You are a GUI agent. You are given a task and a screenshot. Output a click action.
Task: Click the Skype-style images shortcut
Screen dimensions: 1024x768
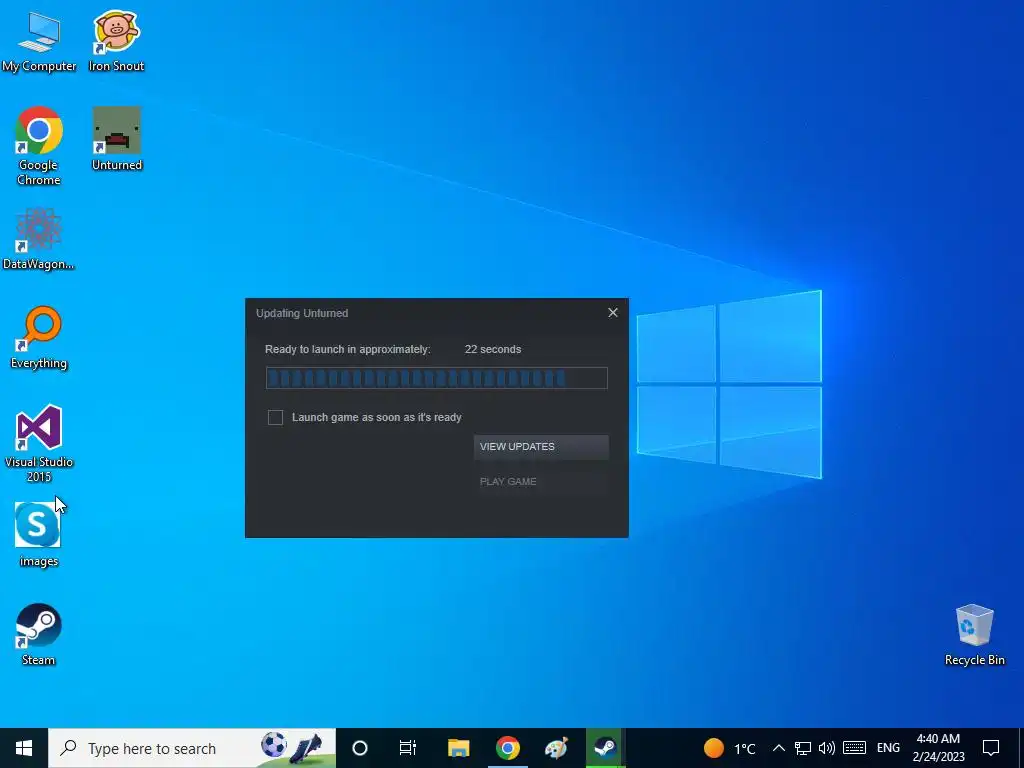pos(39,536)
